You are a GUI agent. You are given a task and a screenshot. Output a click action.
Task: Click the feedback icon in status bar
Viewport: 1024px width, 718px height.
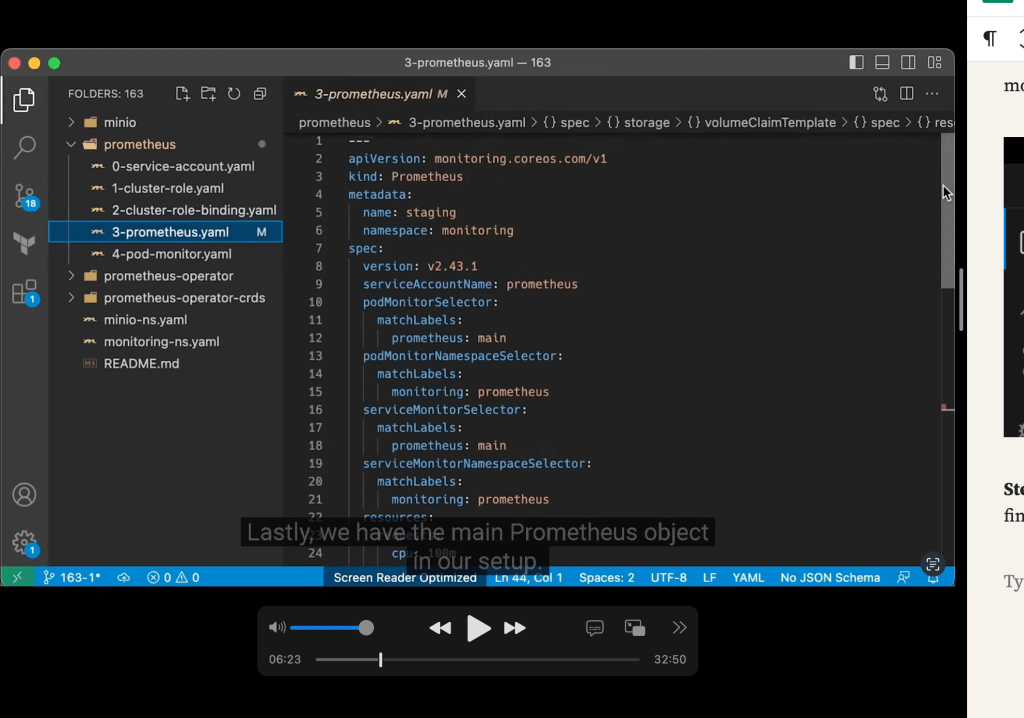(903, 577)
